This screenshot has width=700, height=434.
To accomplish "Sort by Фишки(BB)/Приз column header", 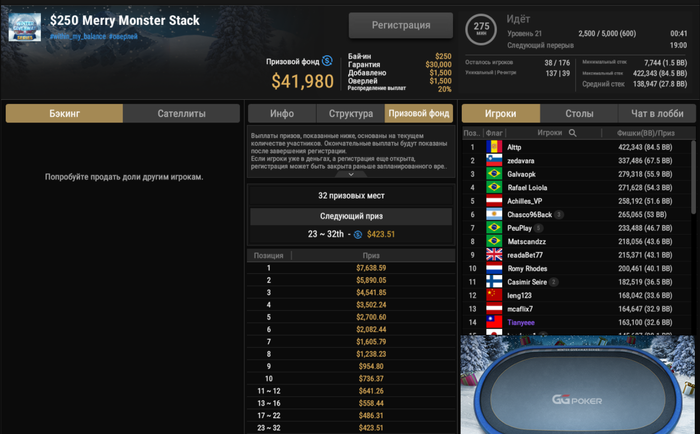I will (x=646, y=133).
